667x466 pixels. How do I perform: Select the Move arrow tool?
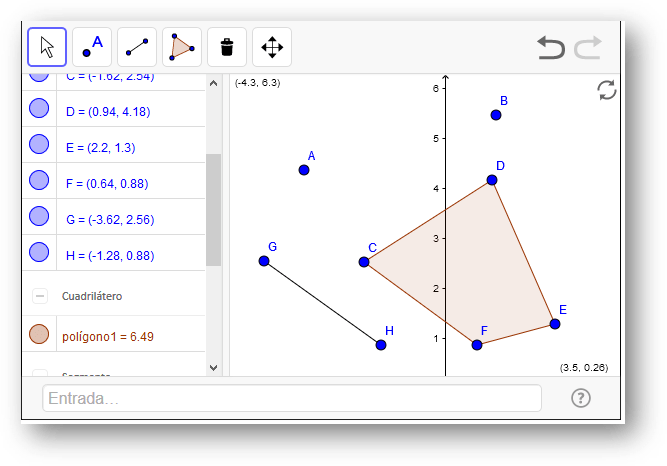pyautogui.click(x=47, y=47)
